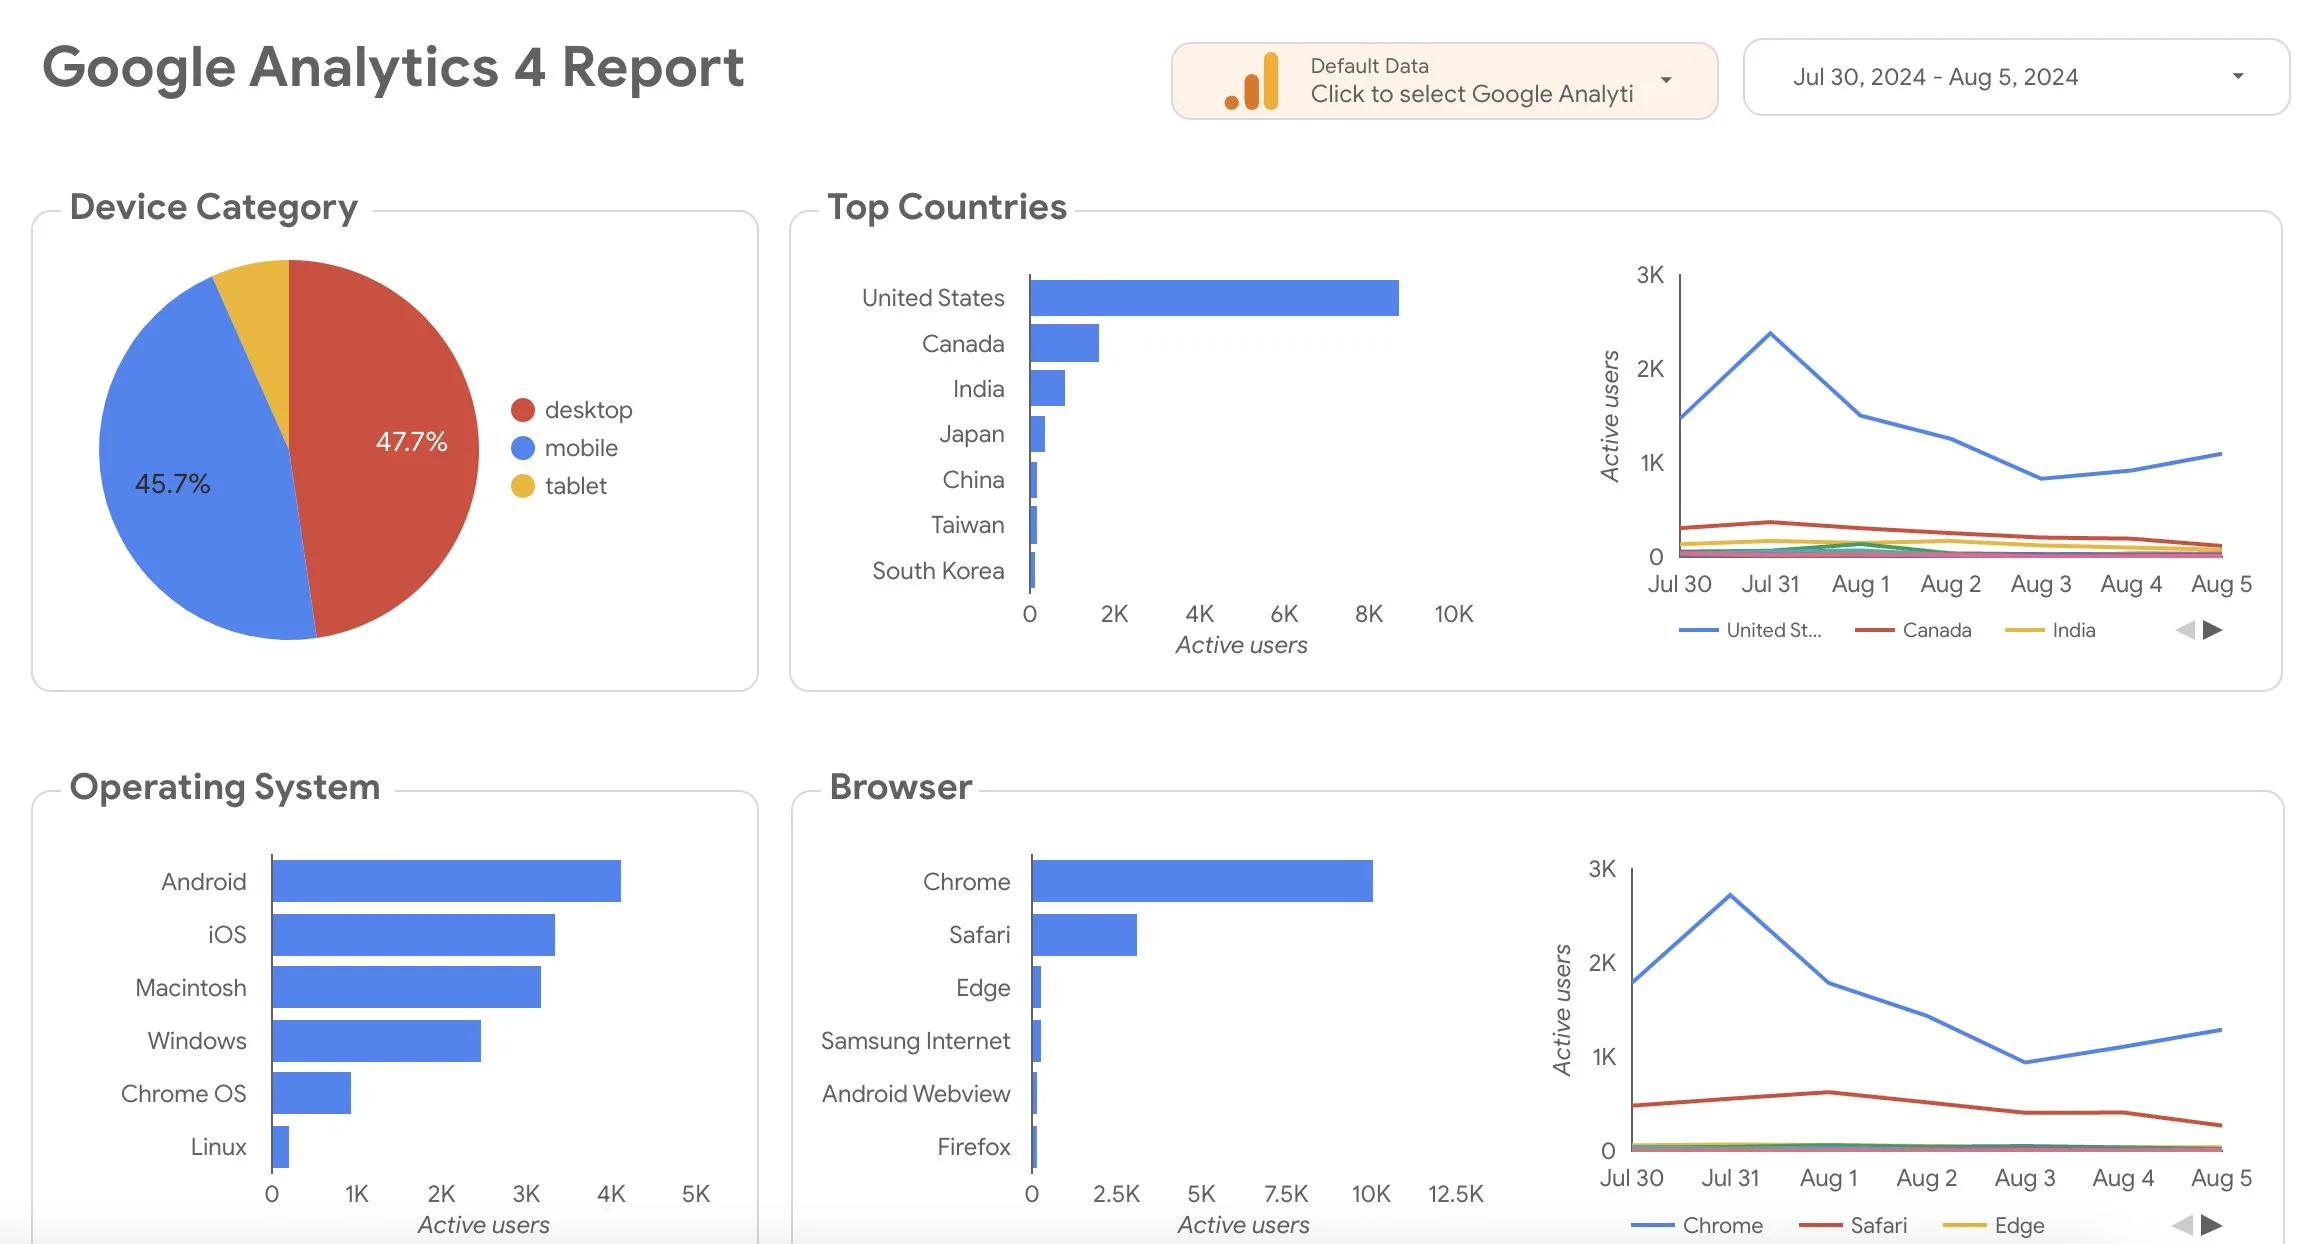
Task: Click the Taiwan country label
Action: pyautogui.click(x=967, y=525)
